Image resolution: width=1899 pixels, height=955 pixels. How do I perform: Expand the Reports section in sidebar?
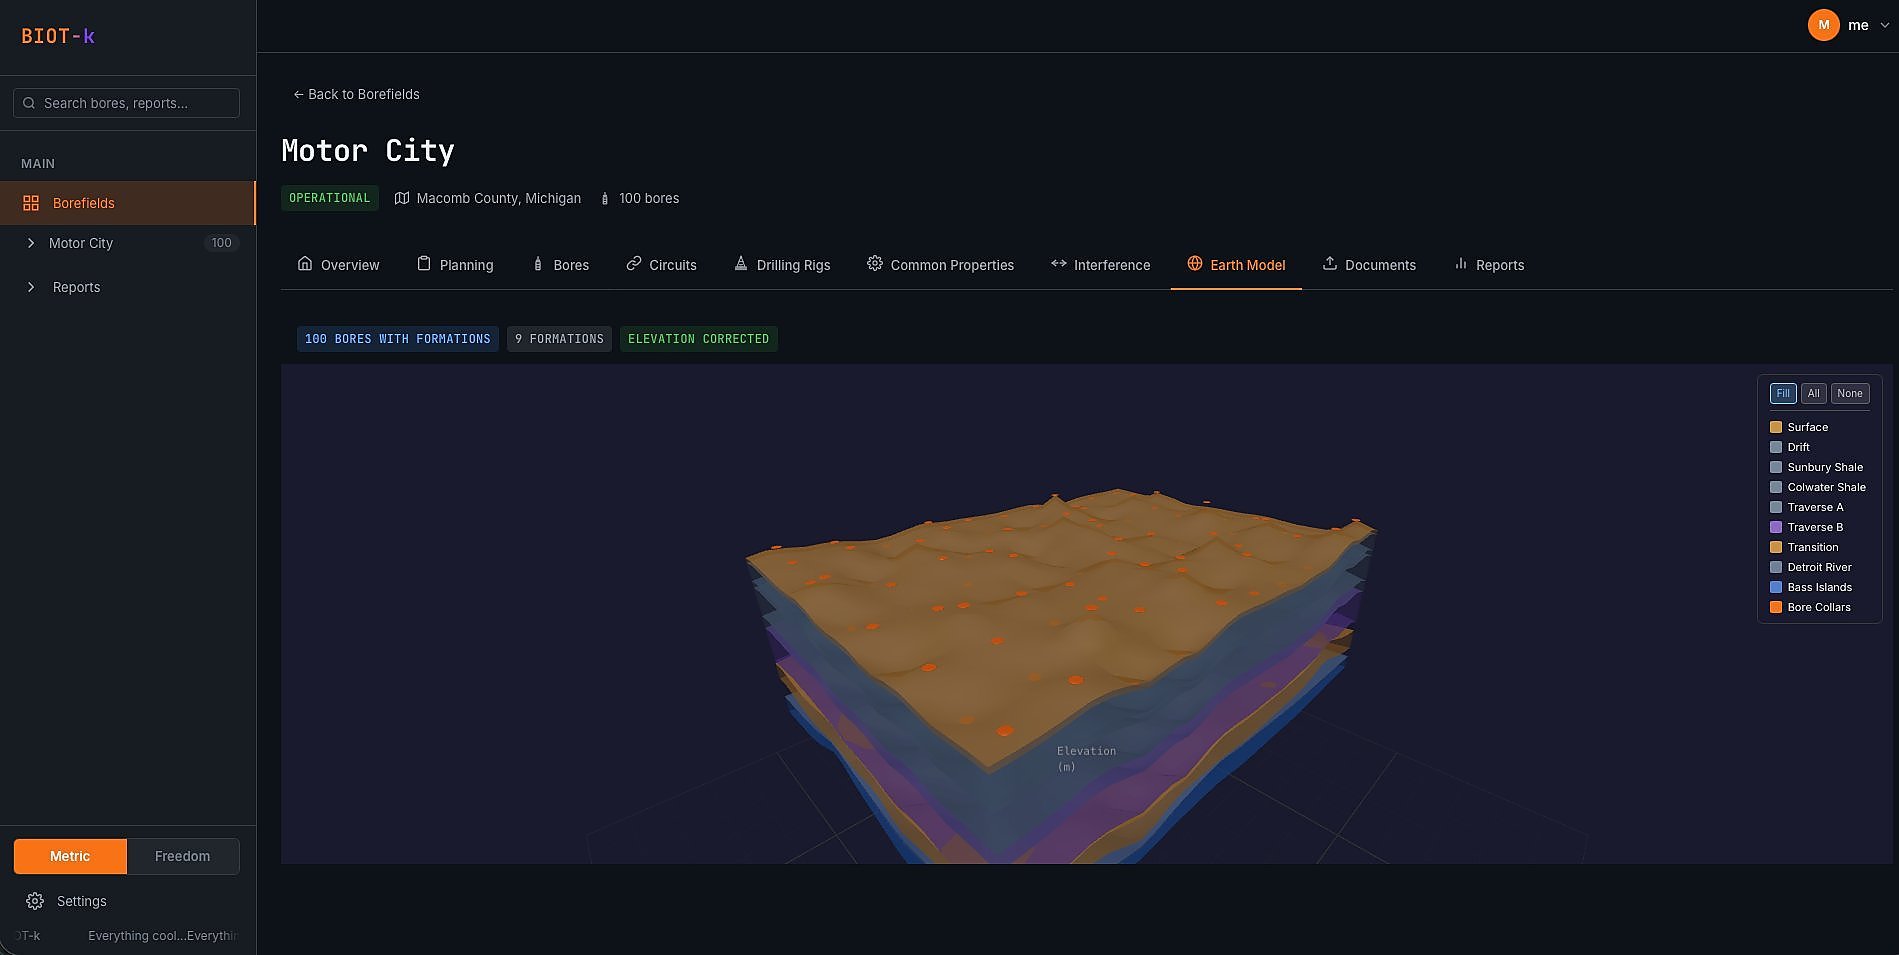[30, 287]
